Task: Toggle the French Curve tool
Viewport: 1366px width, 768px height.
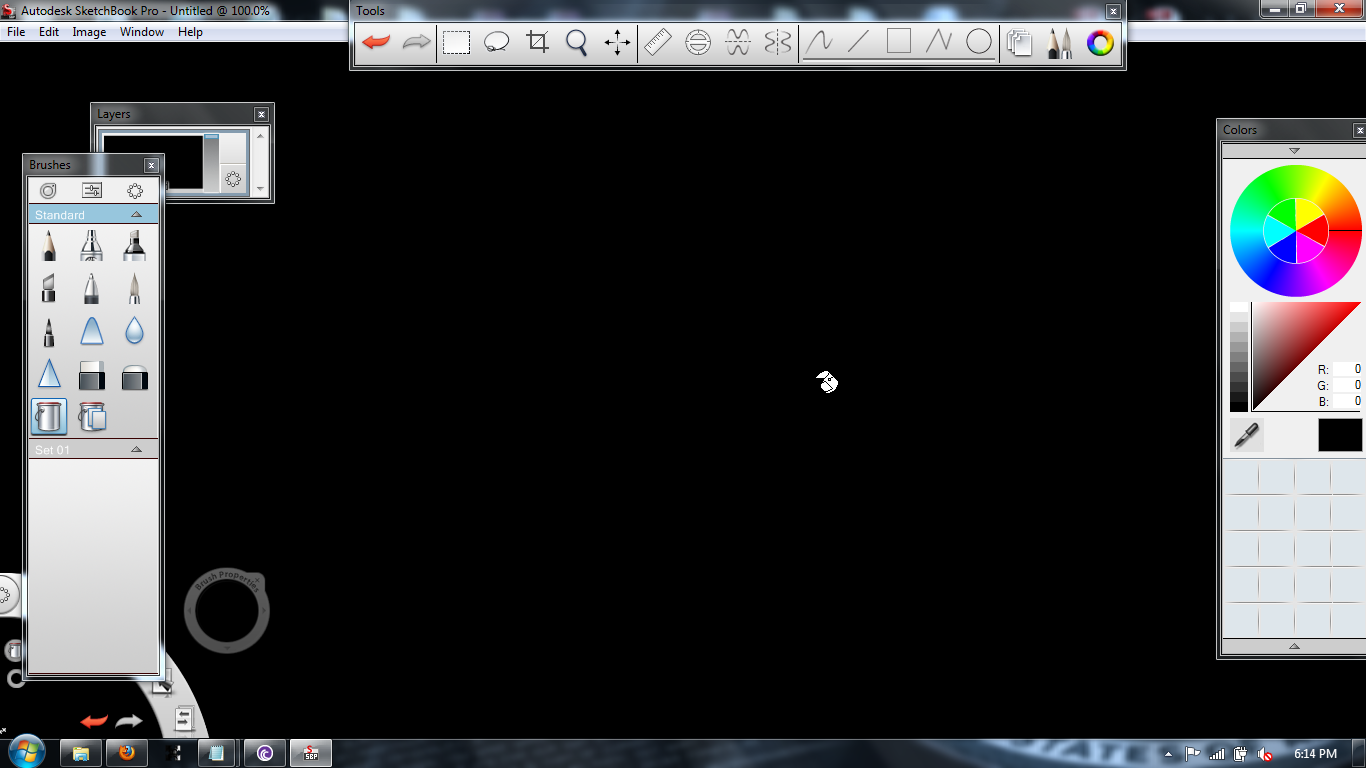Action: pyautogui.click(x=738, y=42)
